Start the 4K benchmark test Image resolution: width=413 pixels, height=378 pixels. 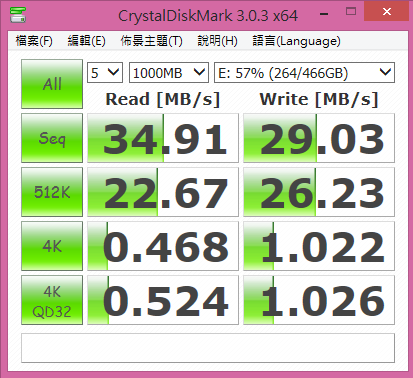pos(52,246)
